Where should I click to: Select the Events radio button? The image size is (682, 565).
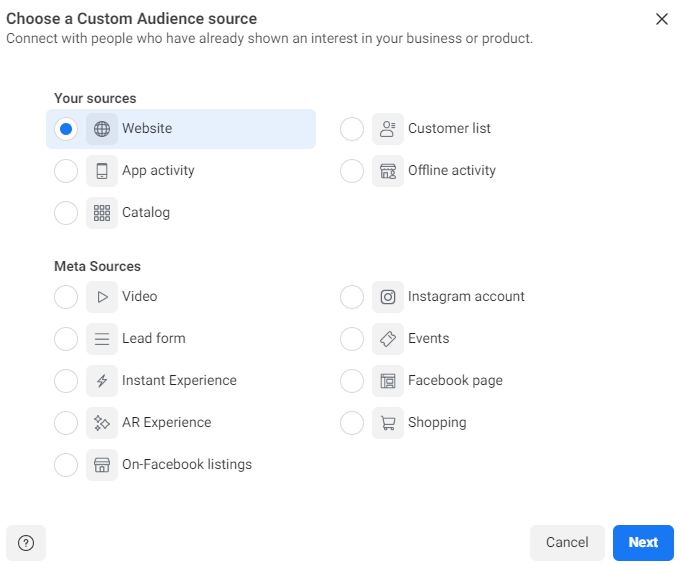(x=352, y=339)
